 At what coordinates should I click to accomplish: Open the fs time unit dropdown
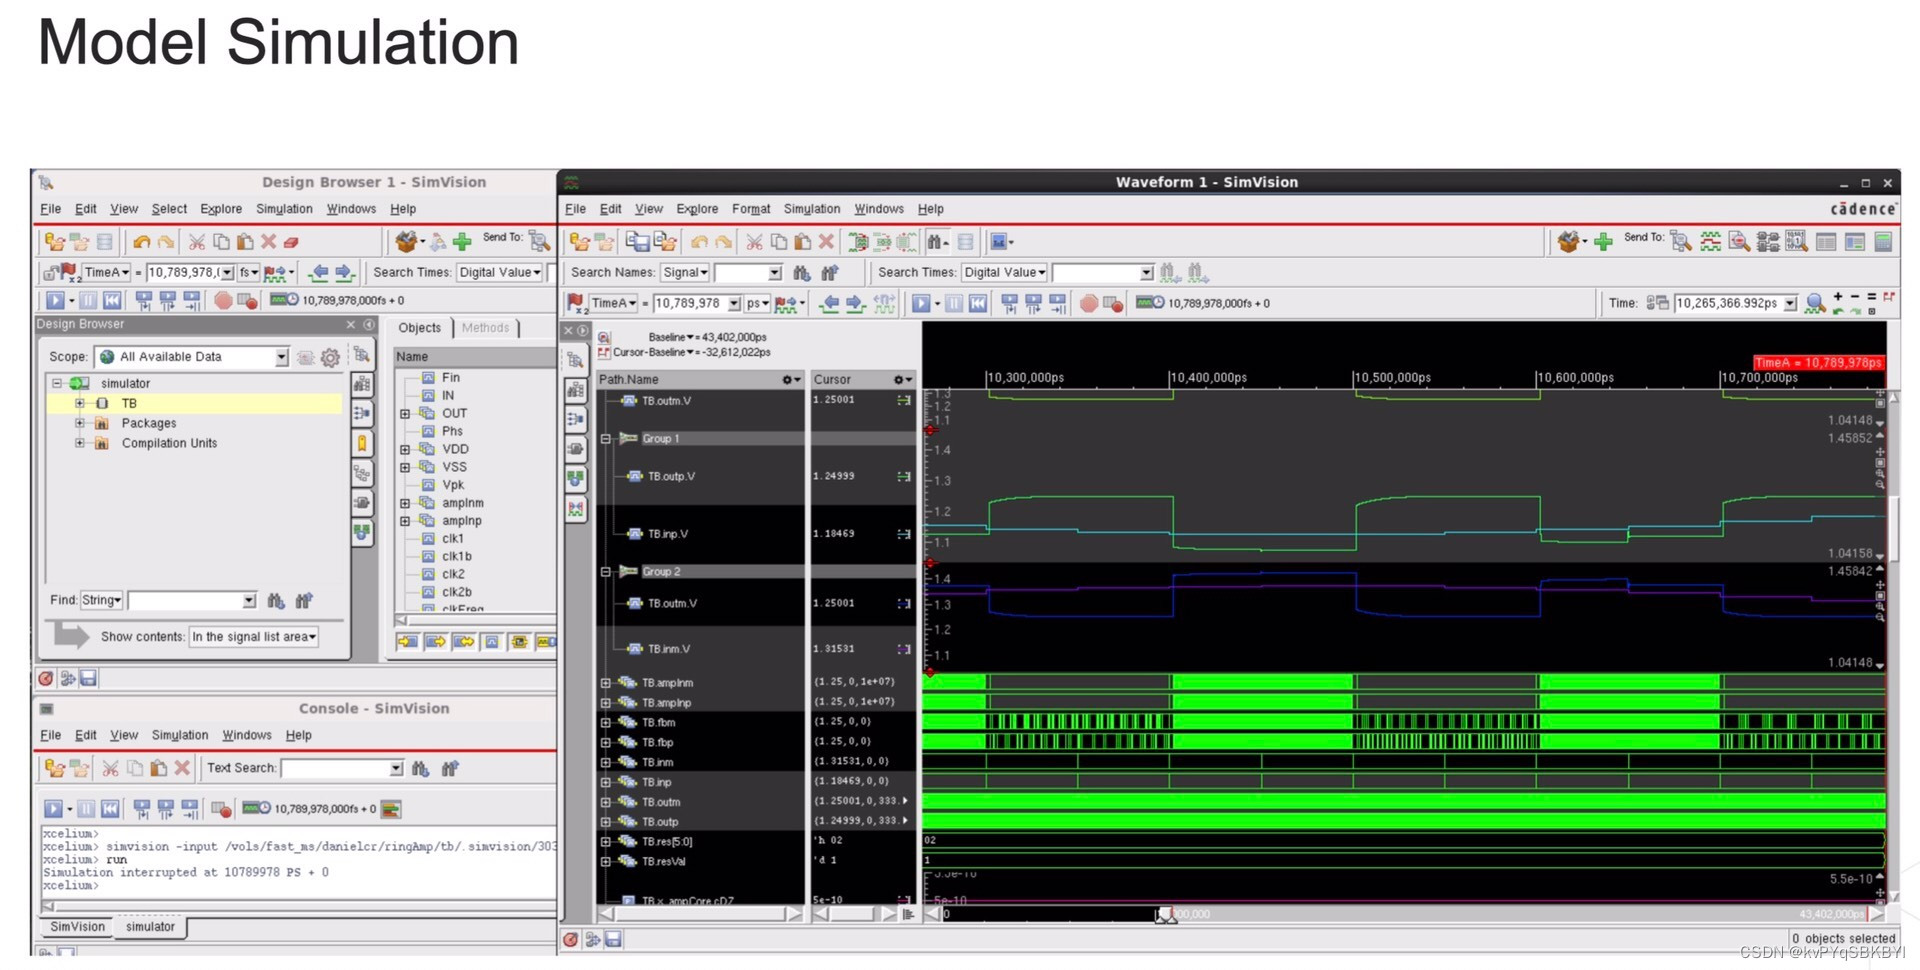[x=248, y=272]
